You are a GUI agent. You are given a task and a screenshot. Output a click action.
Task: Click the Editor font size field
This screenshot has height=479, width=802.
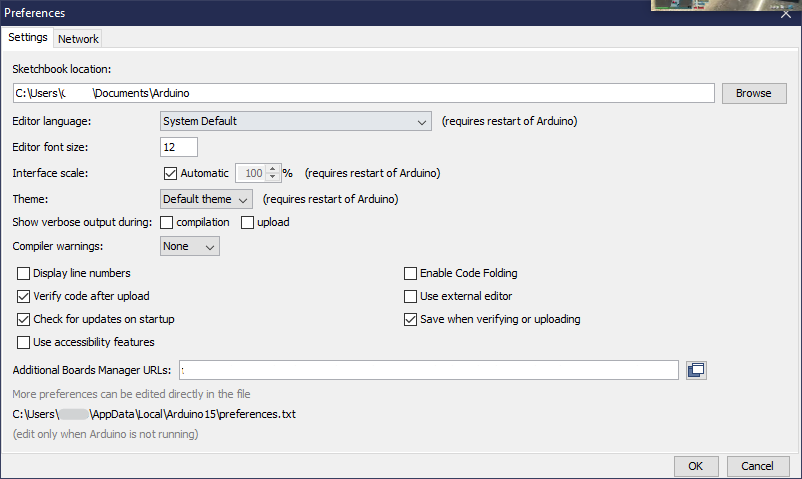pyautogui.click(x=179, y=147)
